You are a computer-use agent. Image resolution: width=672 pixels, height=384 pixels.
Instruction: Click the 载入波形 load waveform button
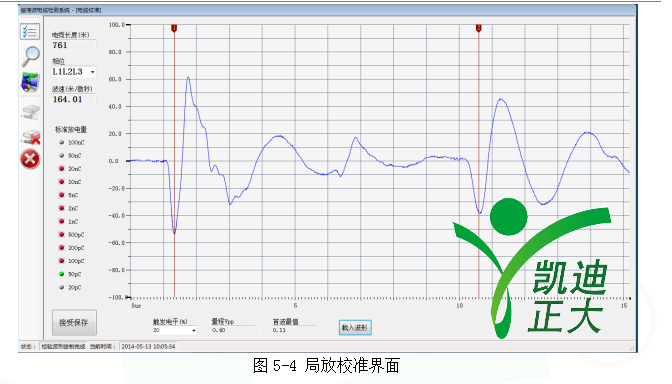click(x=355, y=328)
